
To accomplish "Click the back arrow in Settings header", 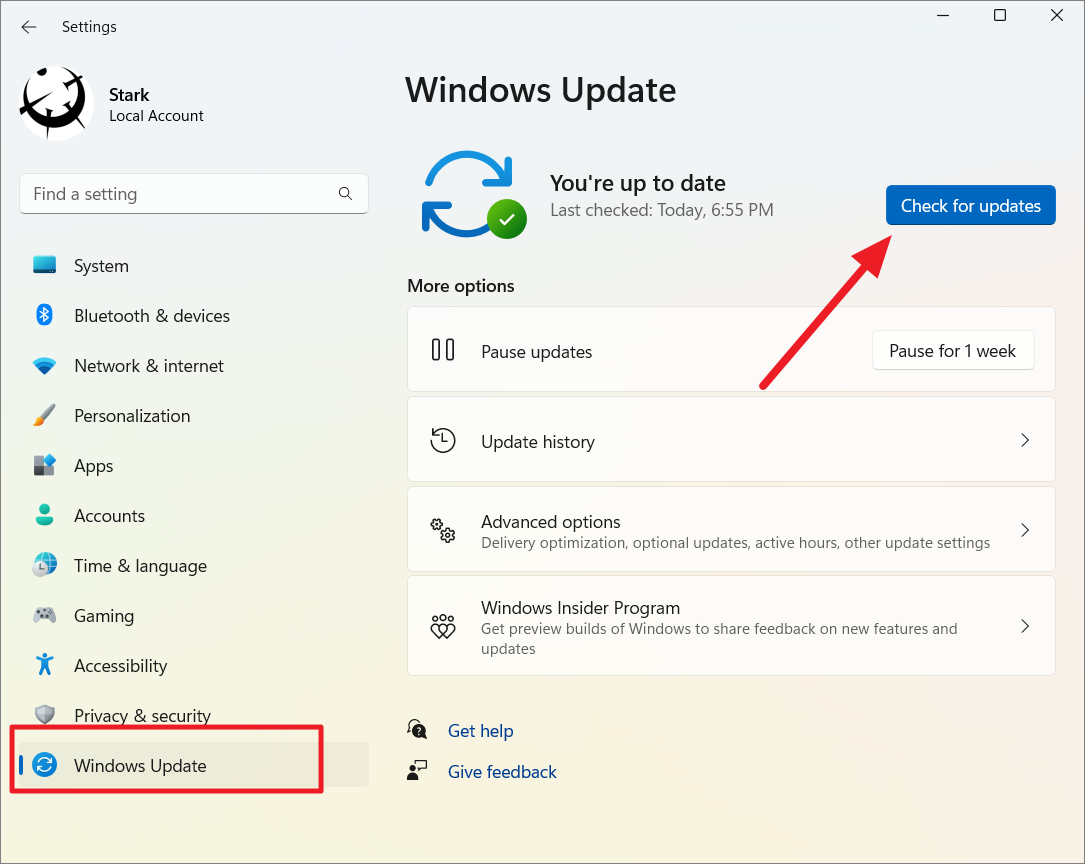I will [28, 27].
